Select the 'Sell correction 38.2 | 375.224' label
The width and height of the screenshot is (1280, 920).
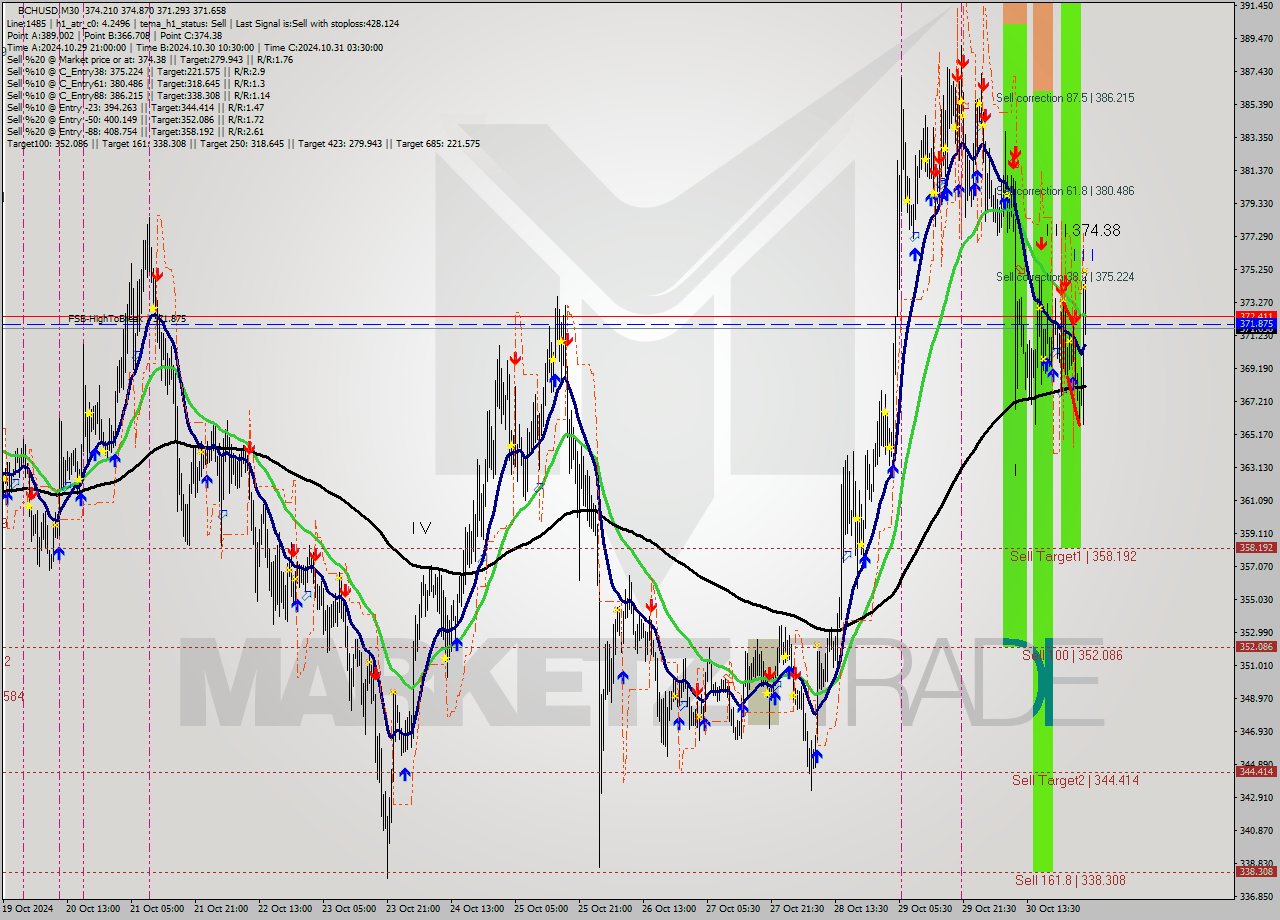1065,277
